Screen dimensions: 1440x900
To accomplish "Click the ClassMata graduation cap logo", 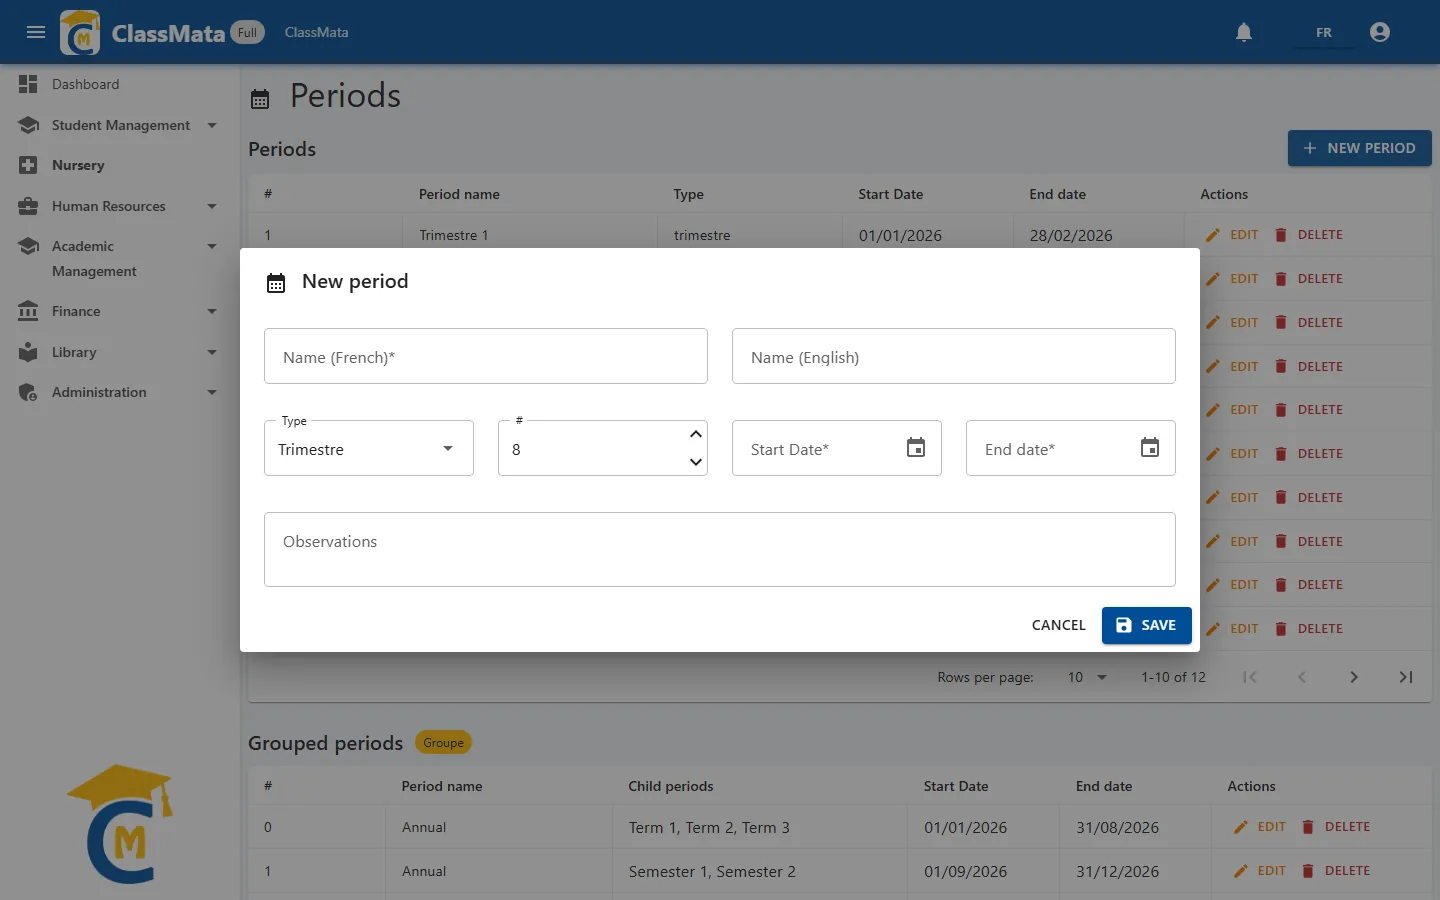I will [80, 32].
